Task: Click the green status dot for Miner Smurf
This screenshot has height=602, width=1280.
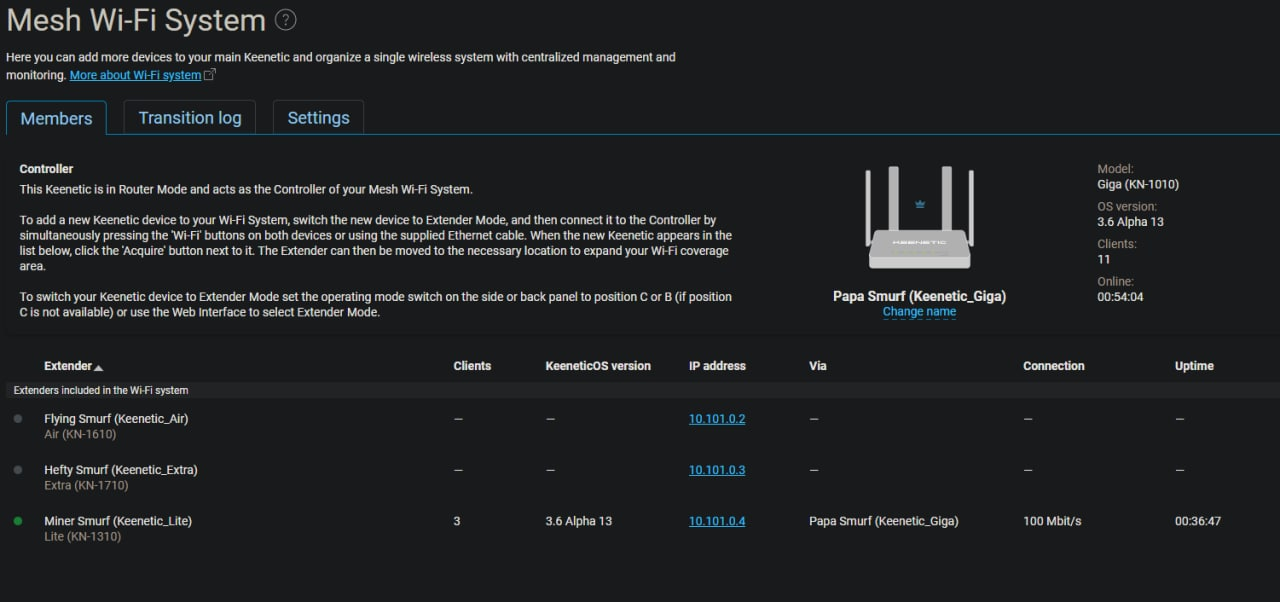Action: tap(18, 521)
